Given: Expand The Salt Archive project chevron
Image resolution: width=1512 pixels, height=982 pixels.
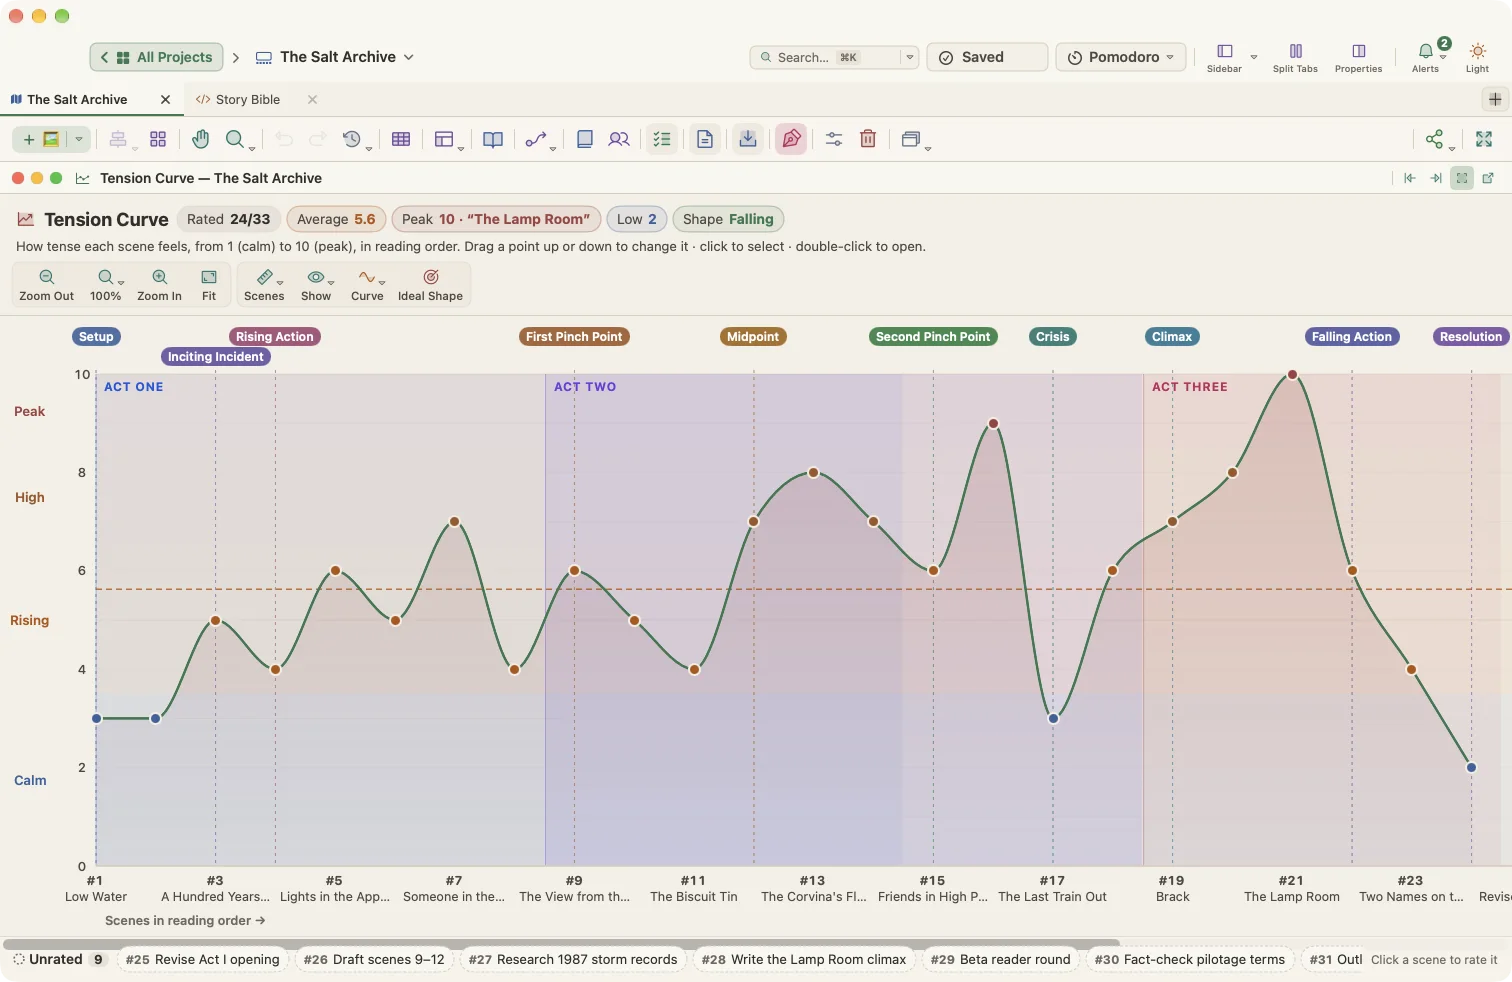Looking at the screenshot, I should point(409,57).
